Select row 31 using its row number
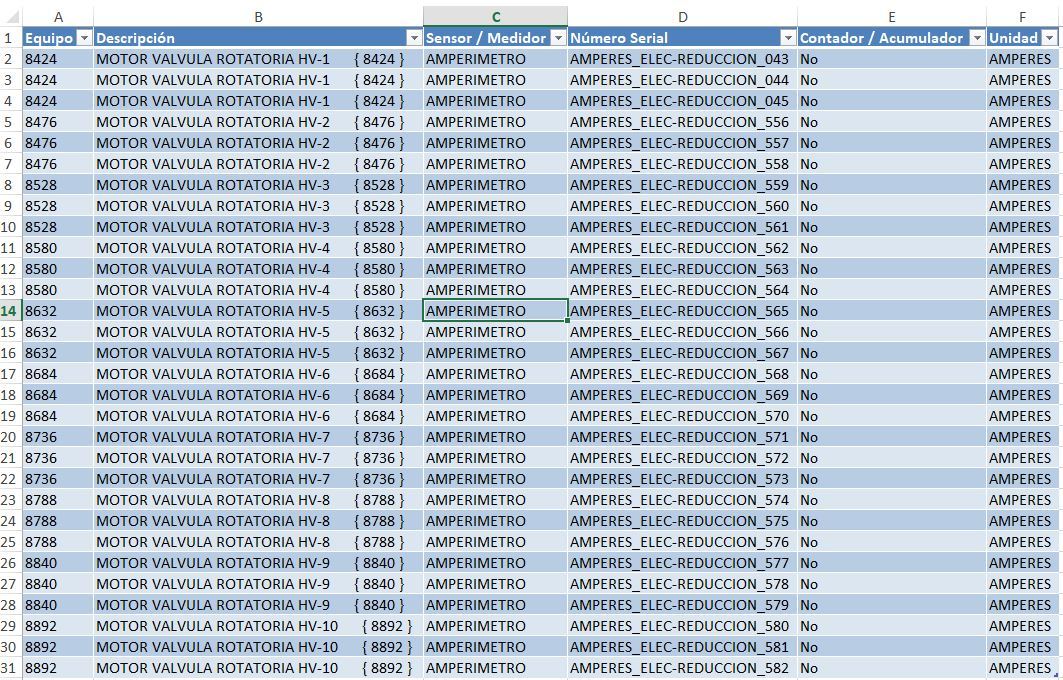This screenshot has width=1063, height=680. pos(10,668)
